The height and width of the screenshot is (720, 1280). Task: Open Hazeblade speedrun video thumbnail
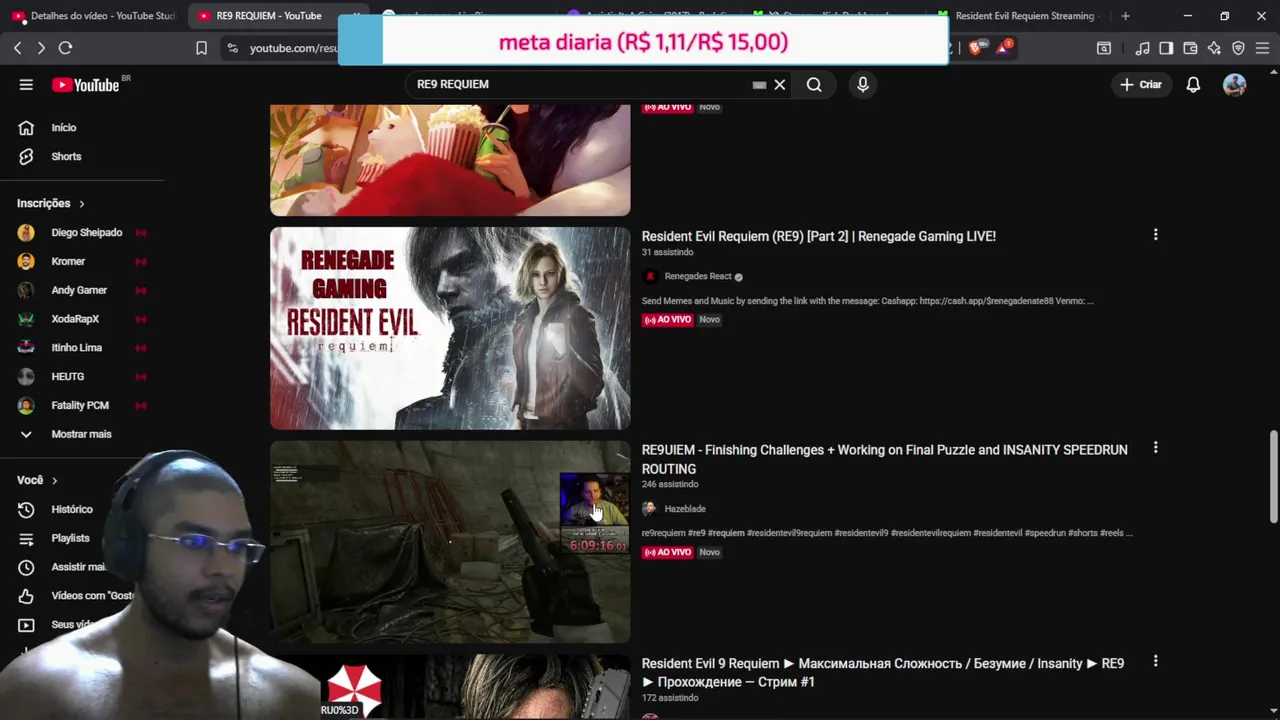pyautogui.click(x=450, y=542)
